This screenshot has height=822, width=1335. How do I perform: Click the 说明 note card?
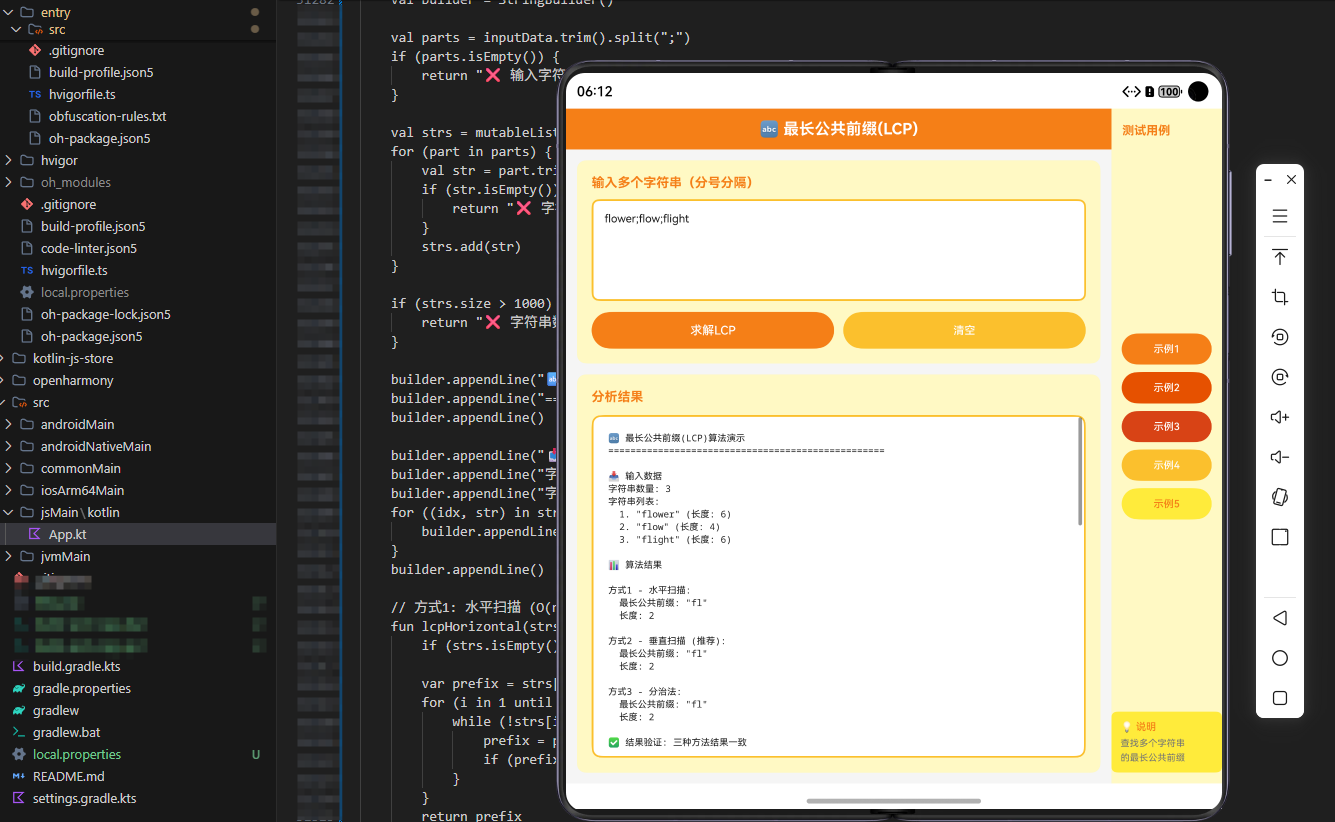pos(1166,742)
